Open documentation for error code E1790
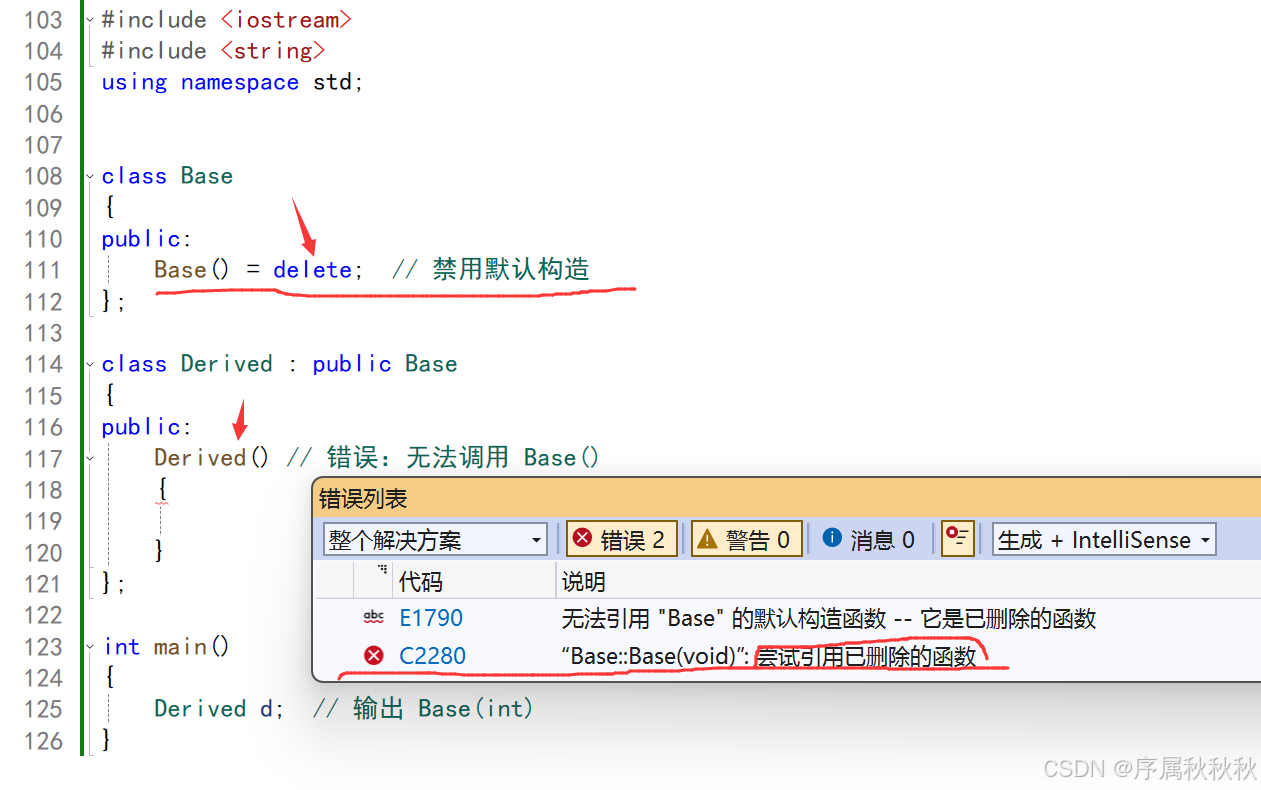The image size is (1261, 790). [x=431, y=617]
